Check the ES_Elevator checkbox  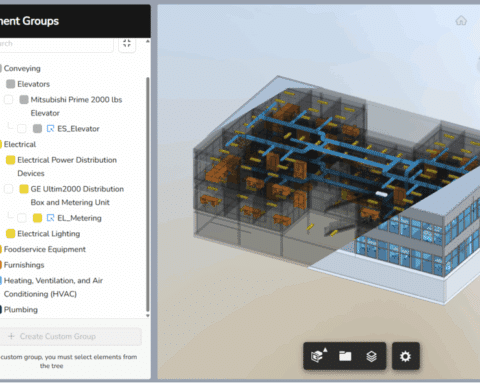click(22, 129)
